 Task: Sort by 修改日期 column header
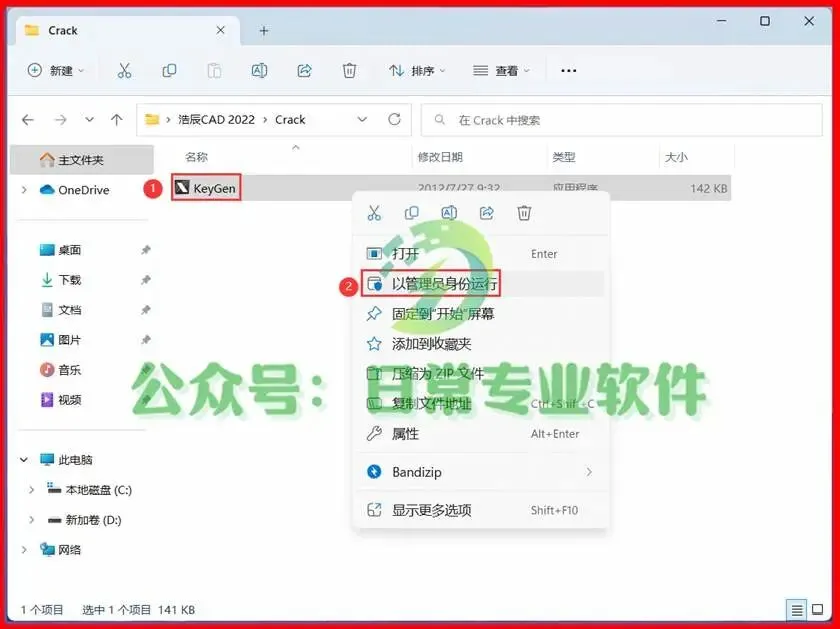tap(440, 157)
